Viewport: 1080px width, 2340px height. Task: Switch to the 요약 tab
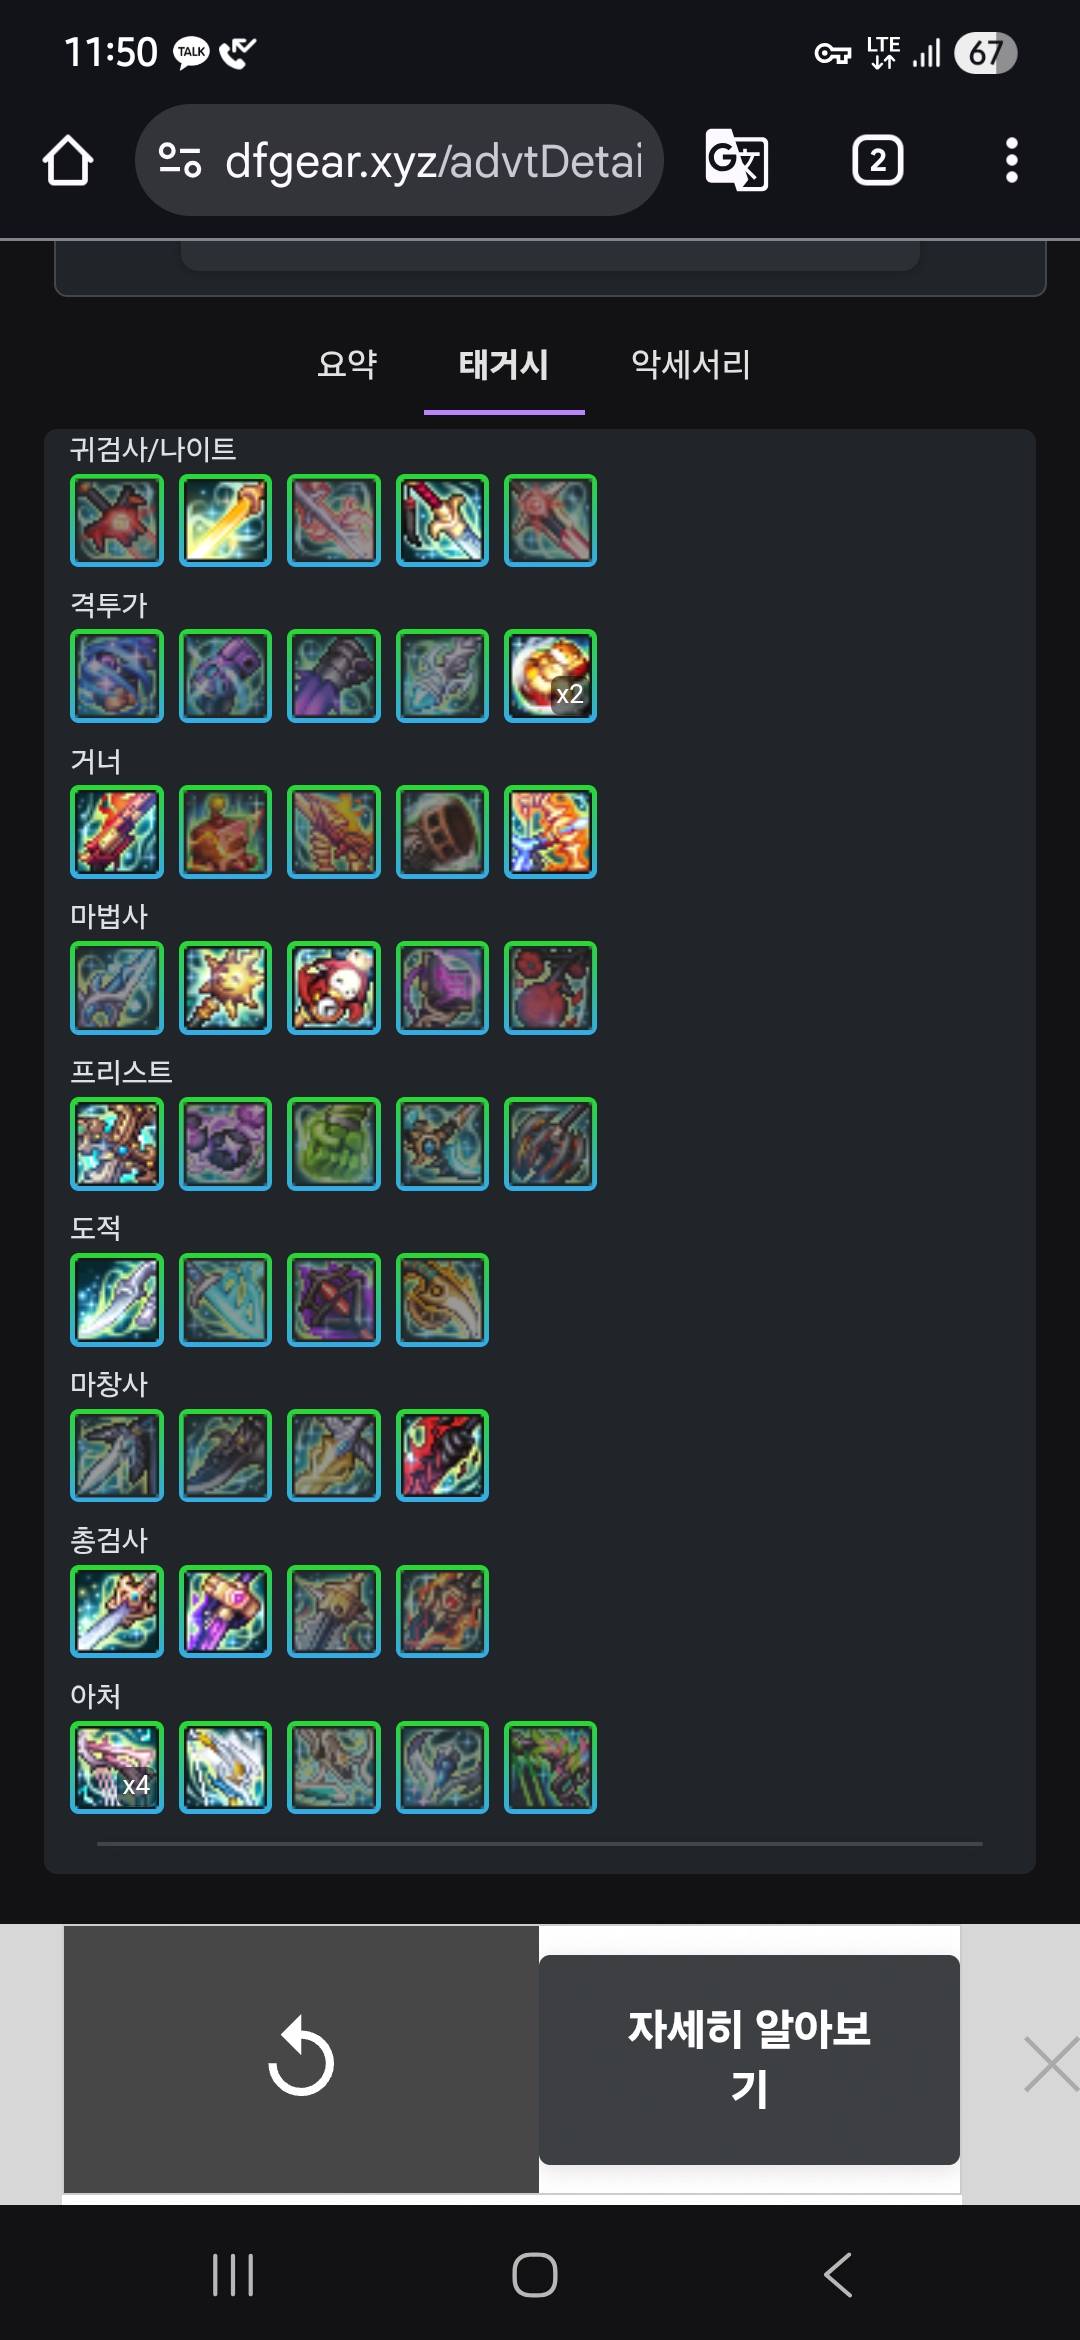(x=347, y=364)
